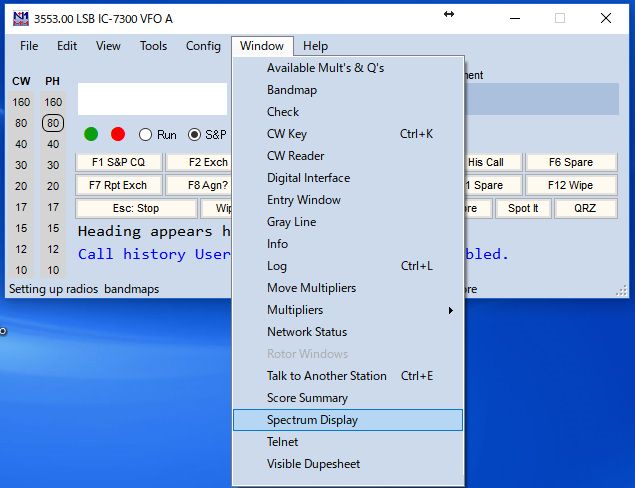
Task: Close the open Window menu tab
Action: 262,46
